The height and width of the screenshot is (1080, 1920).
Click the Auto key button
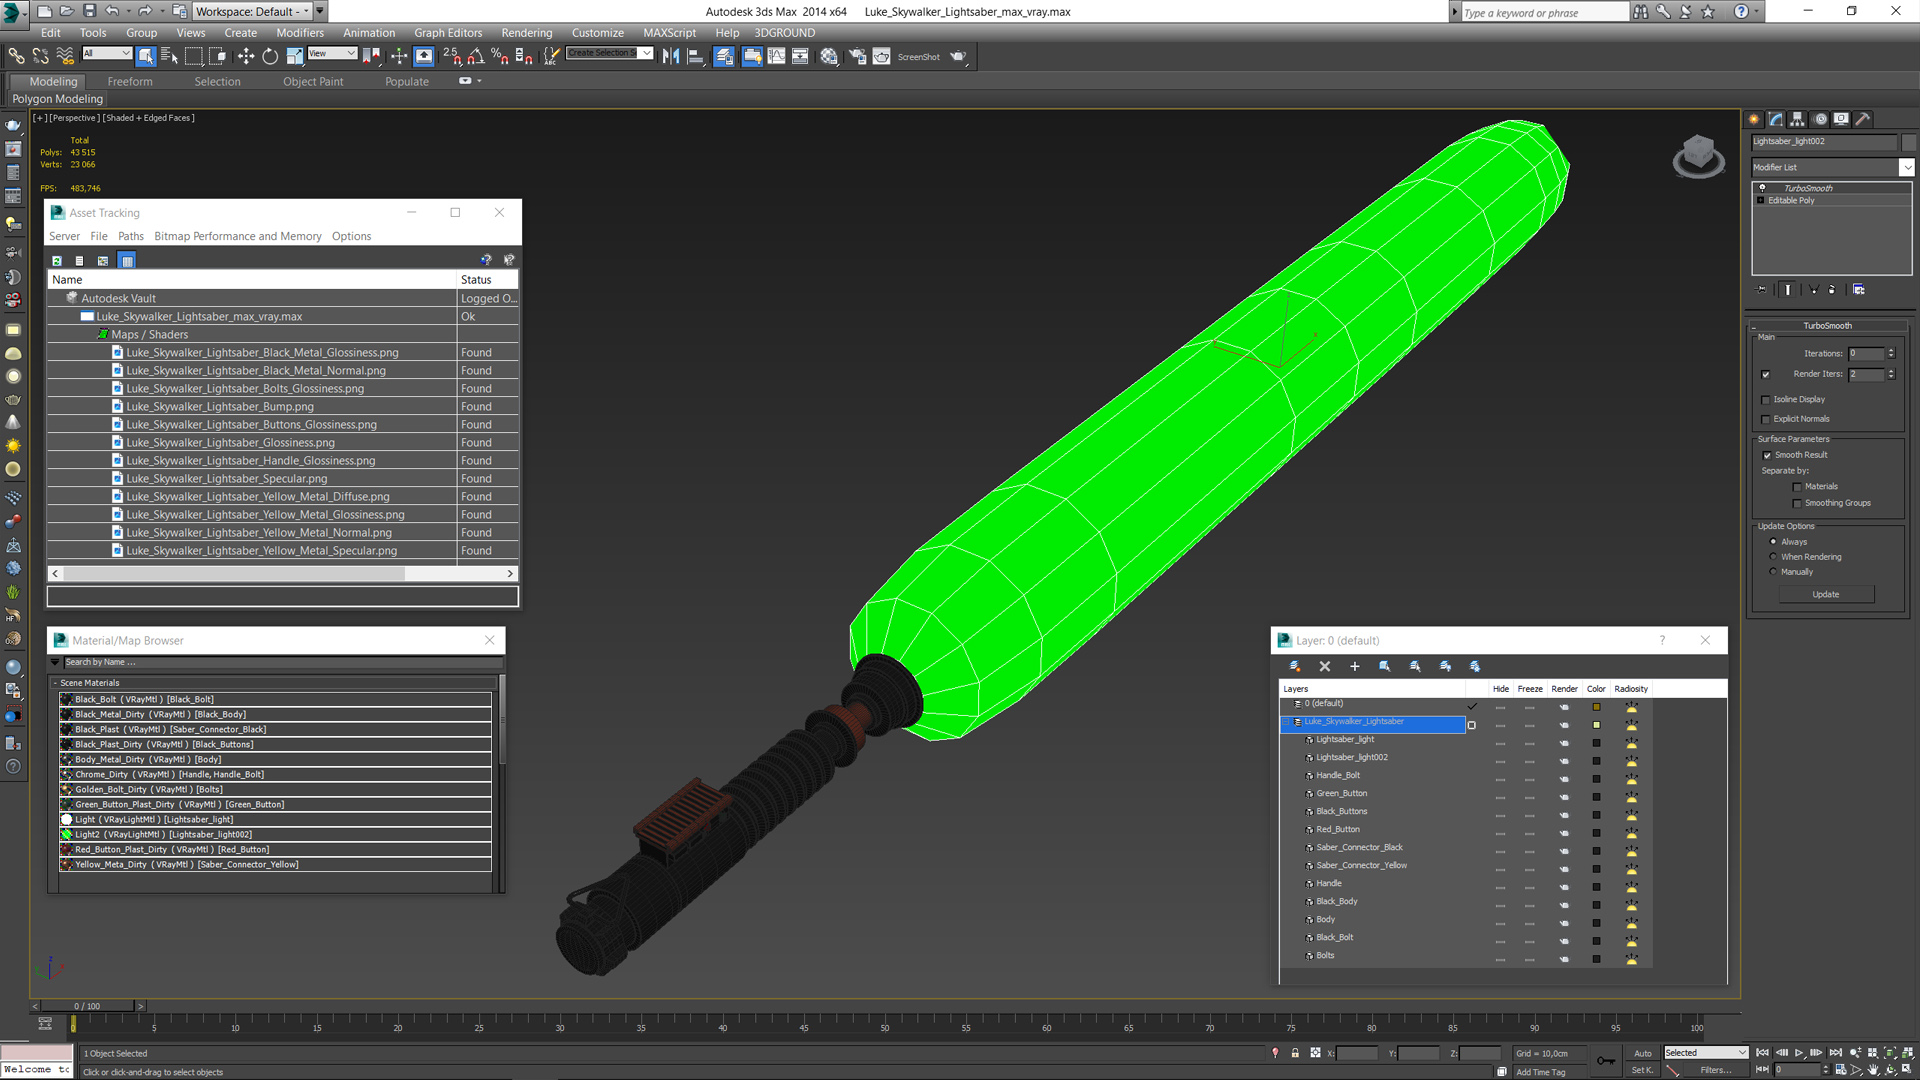point(1643,1053)
